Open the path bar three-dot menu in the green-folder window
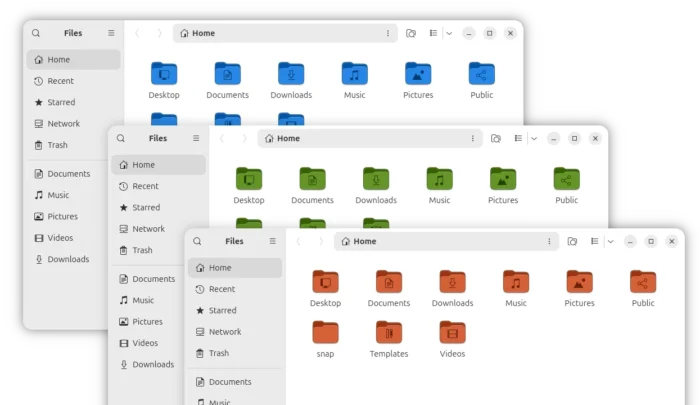 pos(472,138)
